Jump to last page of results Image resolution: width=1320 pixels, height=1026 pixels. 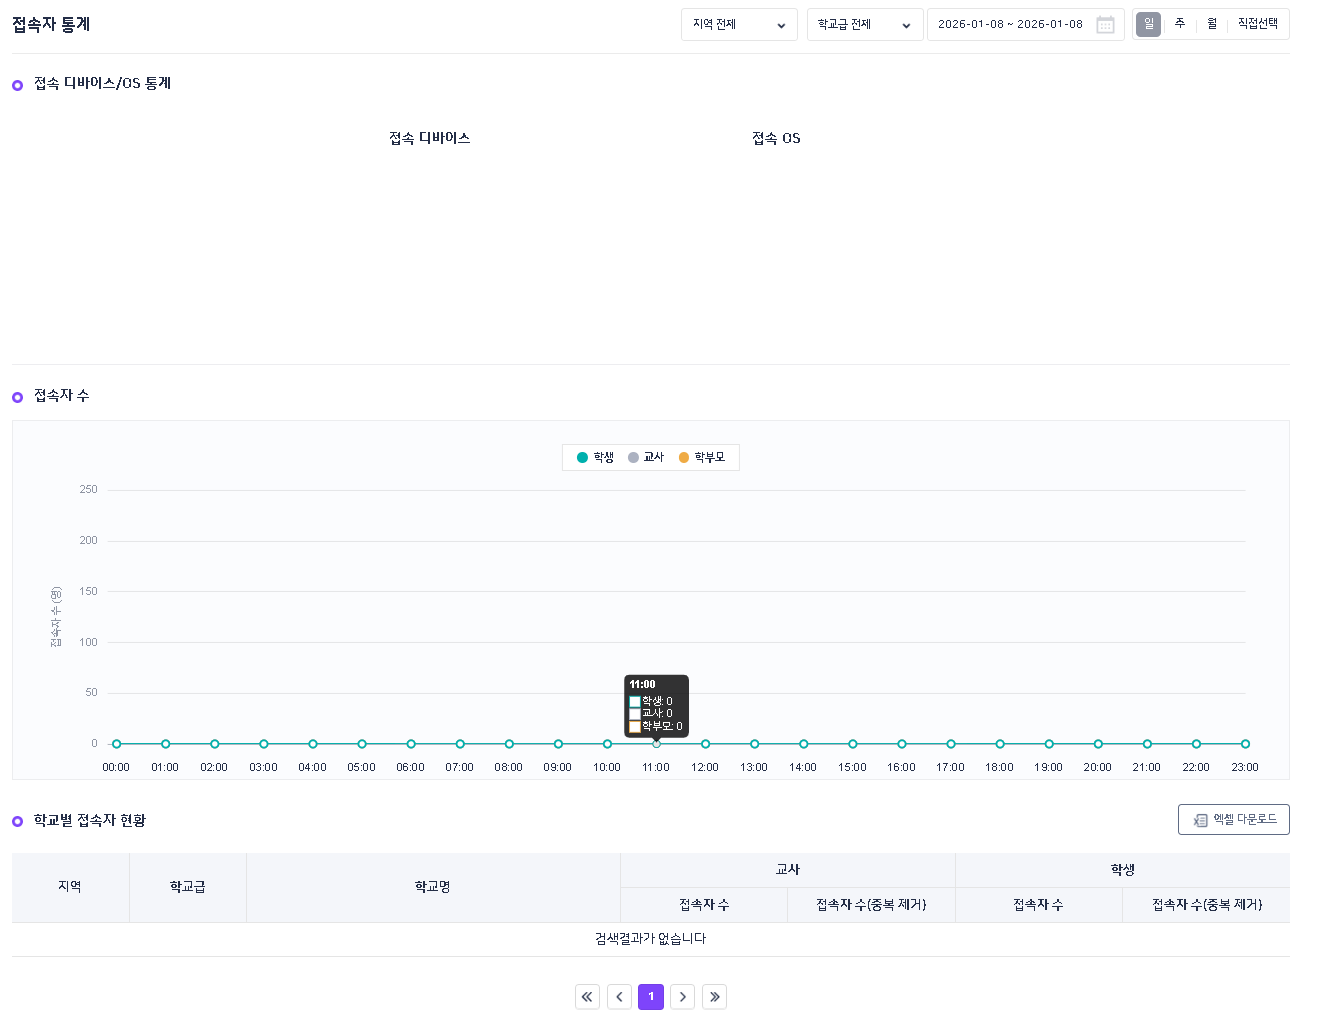714,997
